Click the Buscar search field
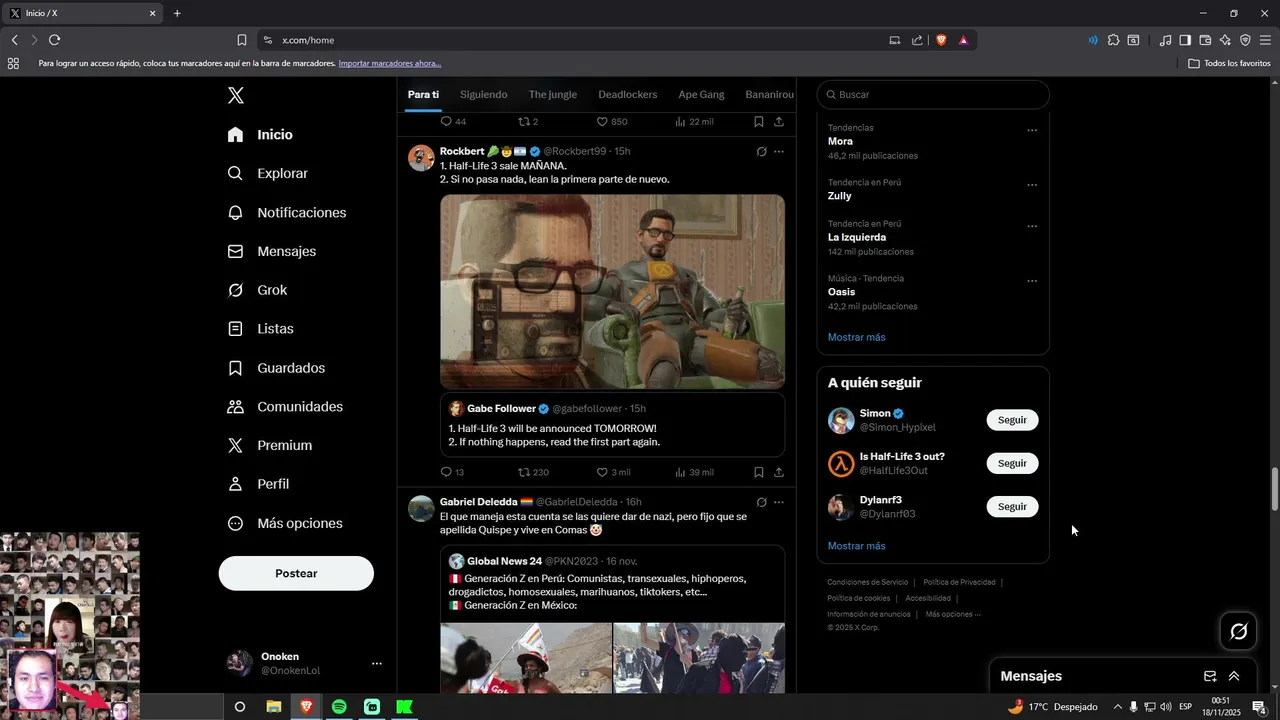The height and width of the screenshot is (720, 1280). coord(933,94)
